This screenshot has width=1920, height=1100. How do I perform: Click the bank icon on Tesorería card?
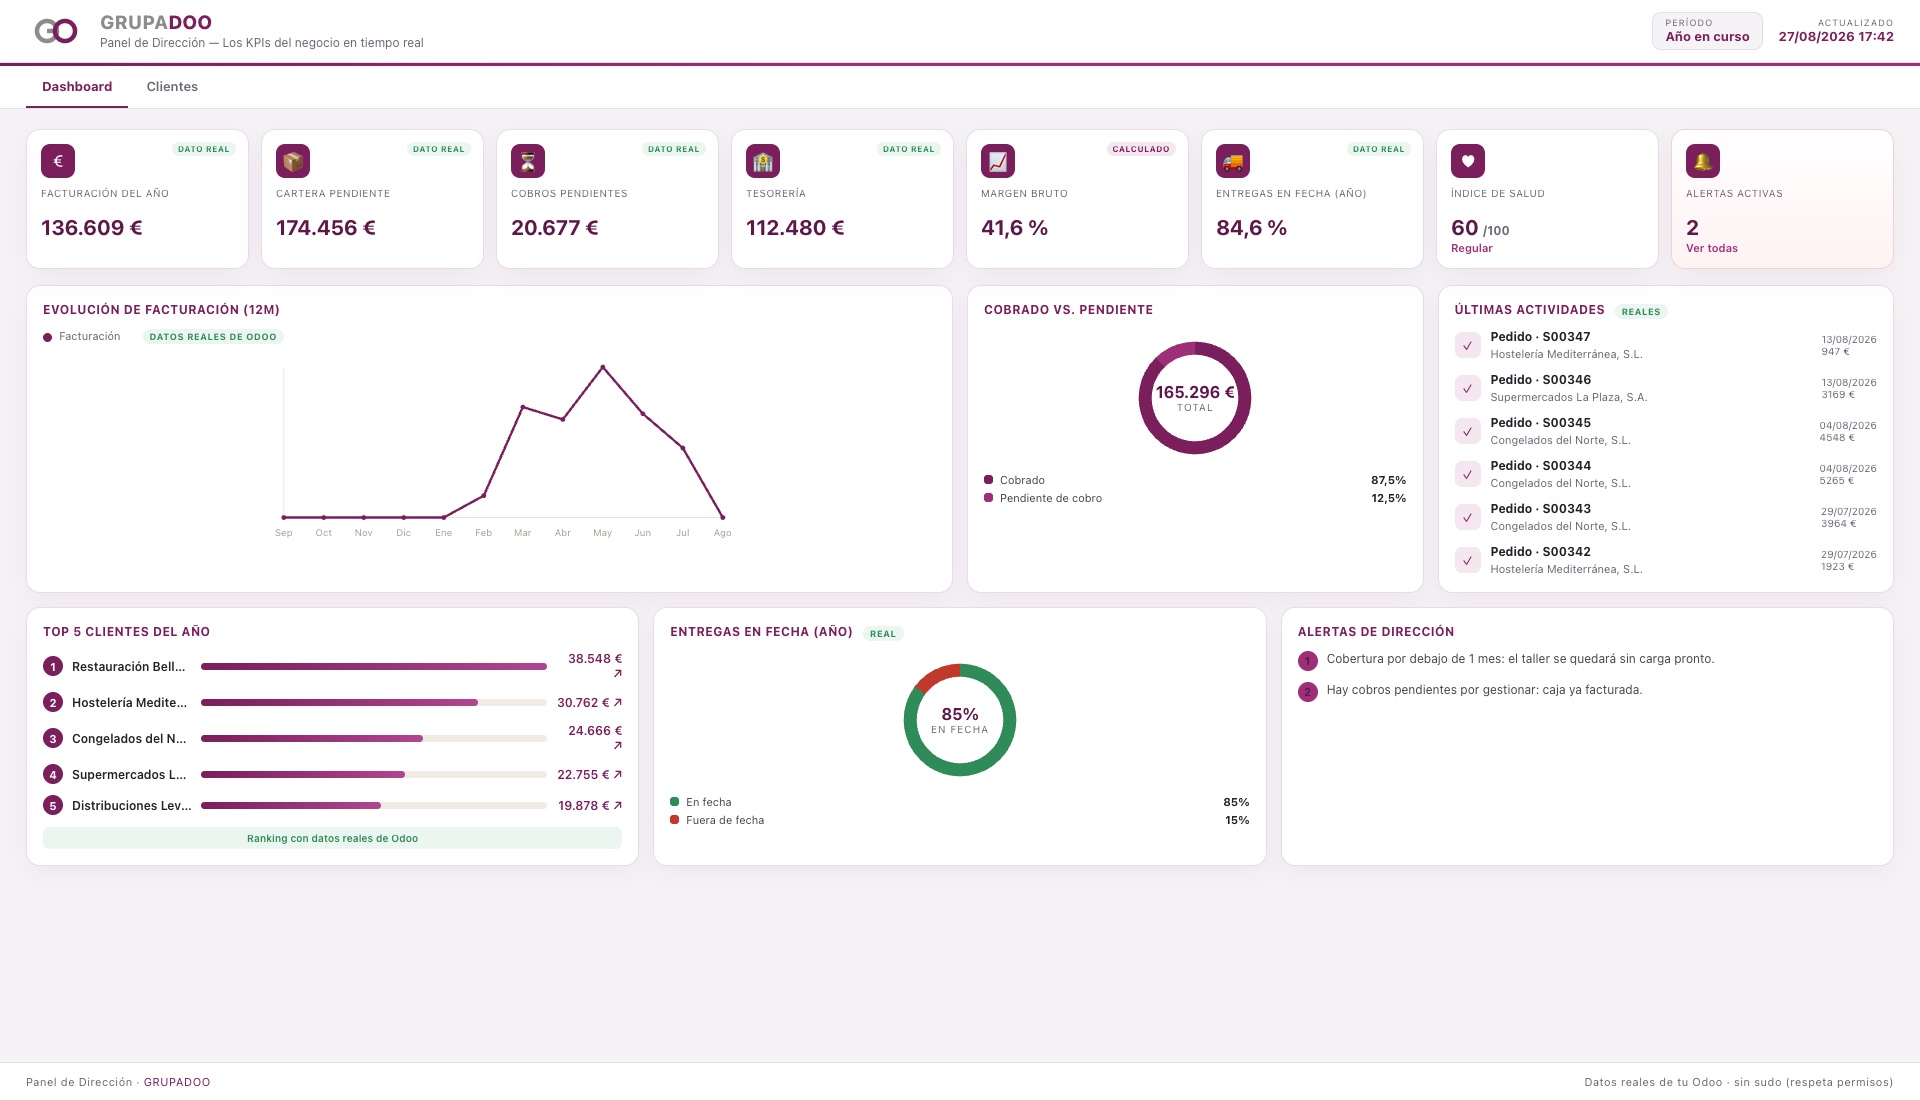763,161
